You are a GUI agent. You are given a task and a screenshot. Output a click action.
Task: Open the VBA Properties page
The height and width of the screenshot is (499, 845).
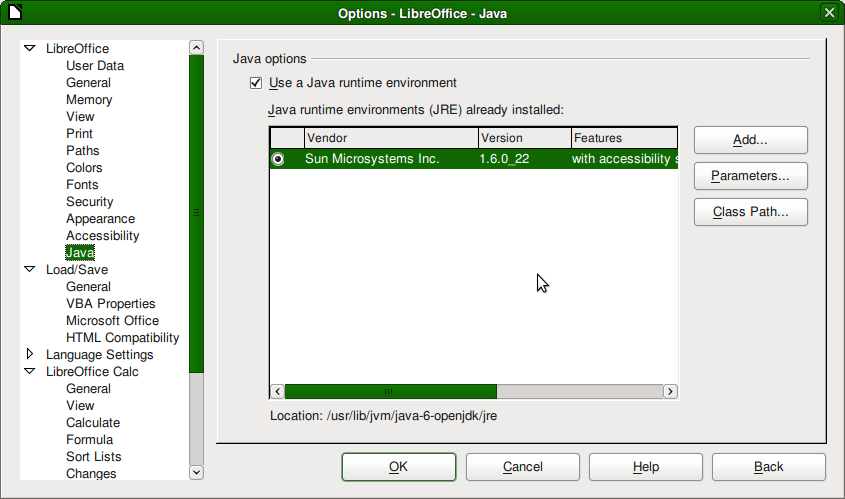click(x=110, y=303)
